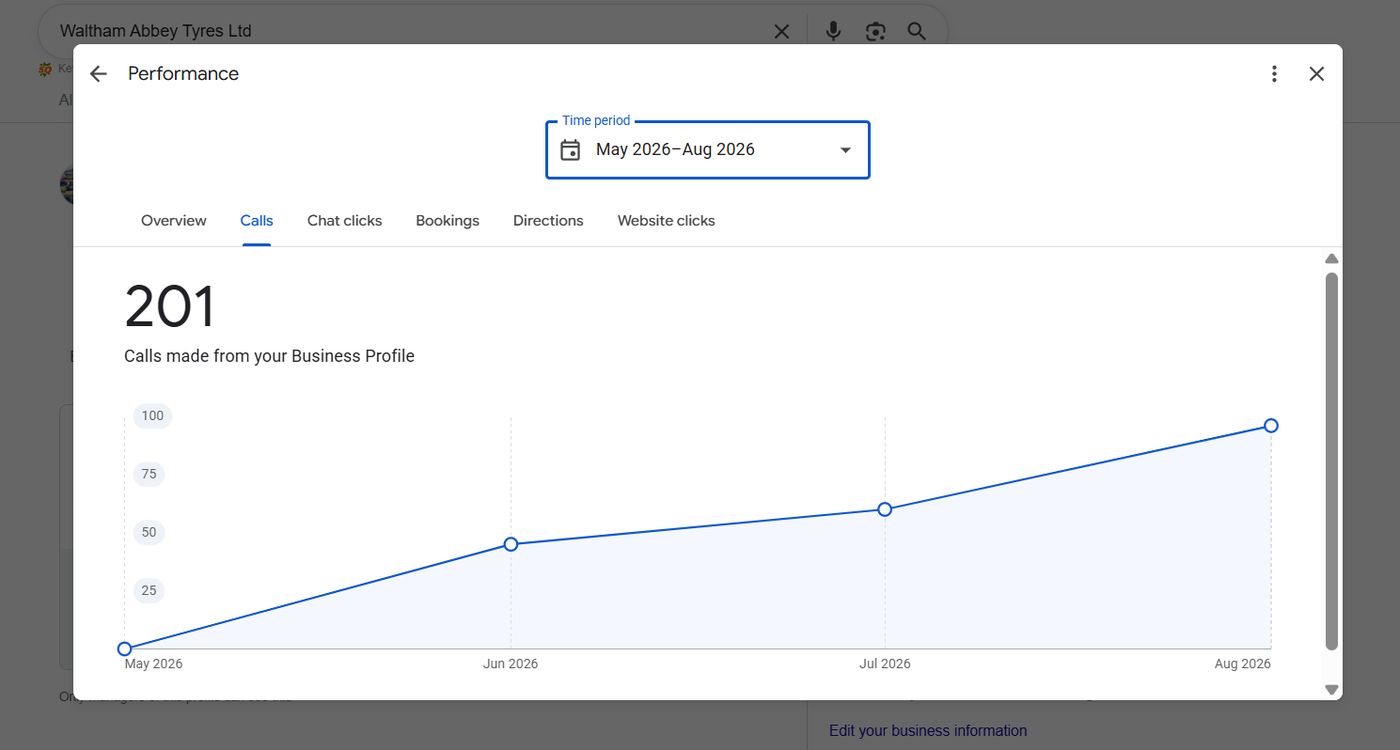1400x750 pixels.
Task: Click the May 2026 data point
Action: (x=125, y=649)
